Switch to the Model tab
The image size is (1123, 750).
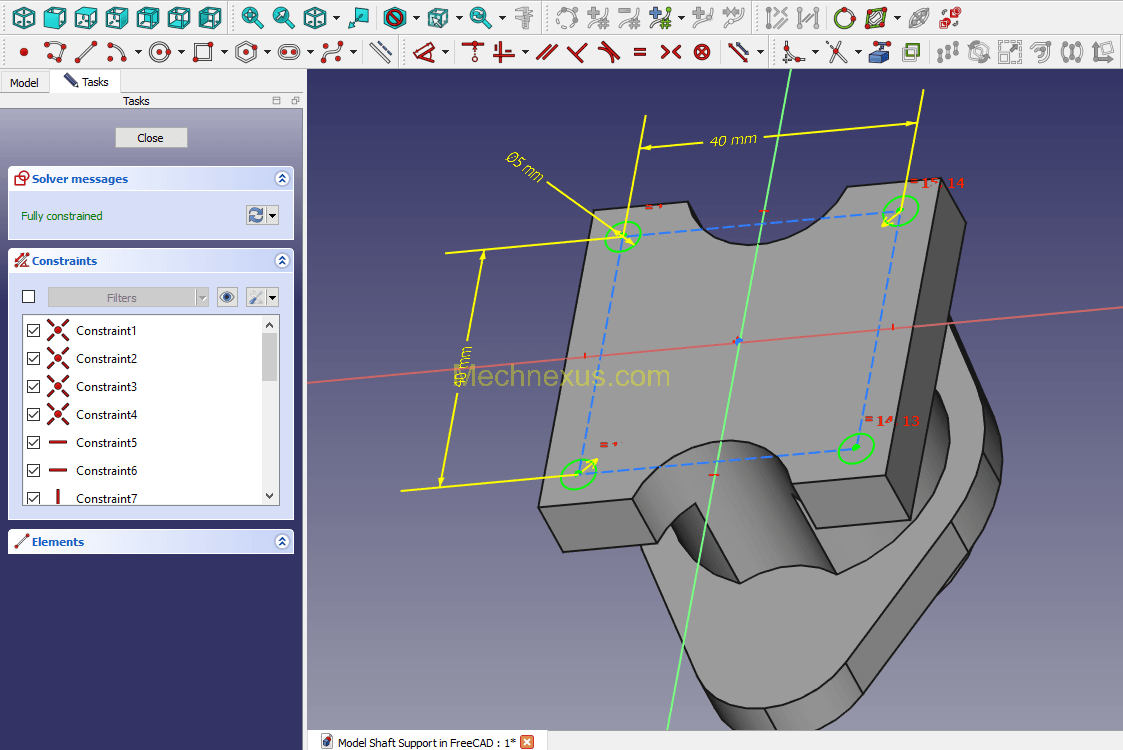click(x=25, y=82)
